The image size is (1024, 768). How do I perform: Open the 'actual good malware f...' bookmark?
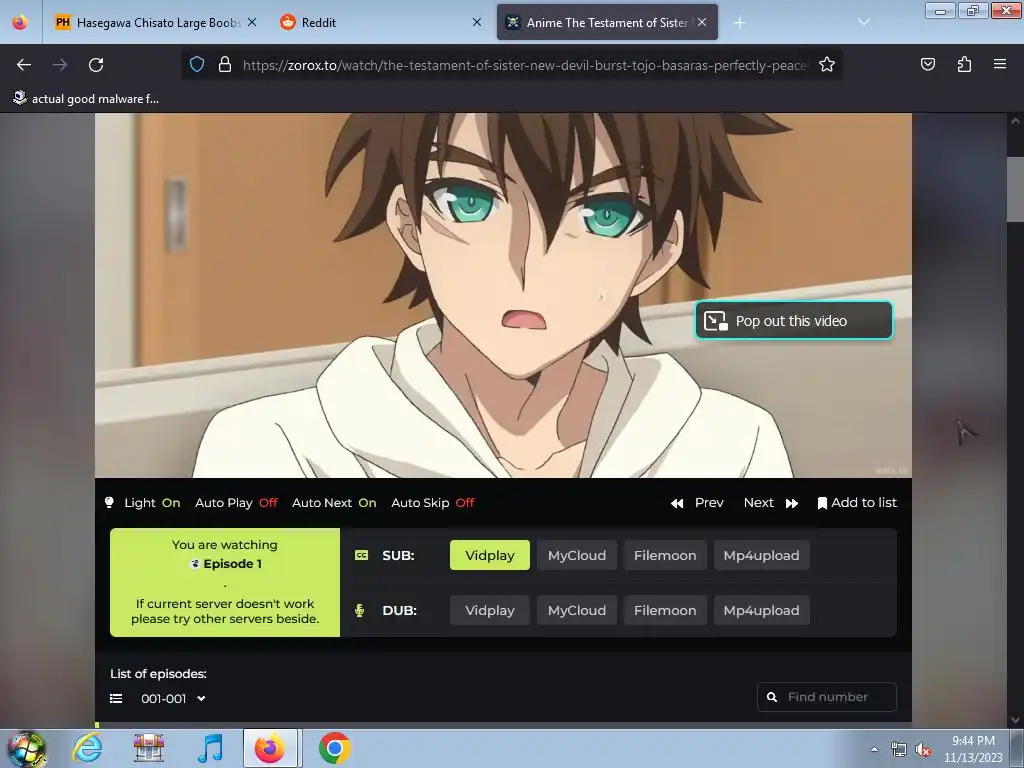[86, 99]
